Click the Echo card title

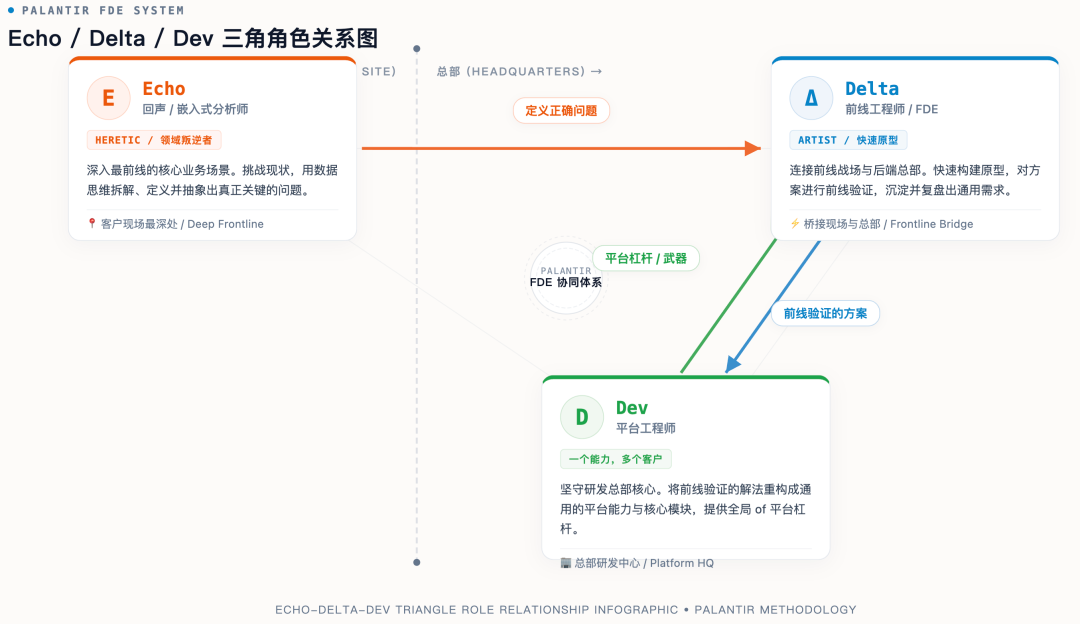click(x=164, y=88)
